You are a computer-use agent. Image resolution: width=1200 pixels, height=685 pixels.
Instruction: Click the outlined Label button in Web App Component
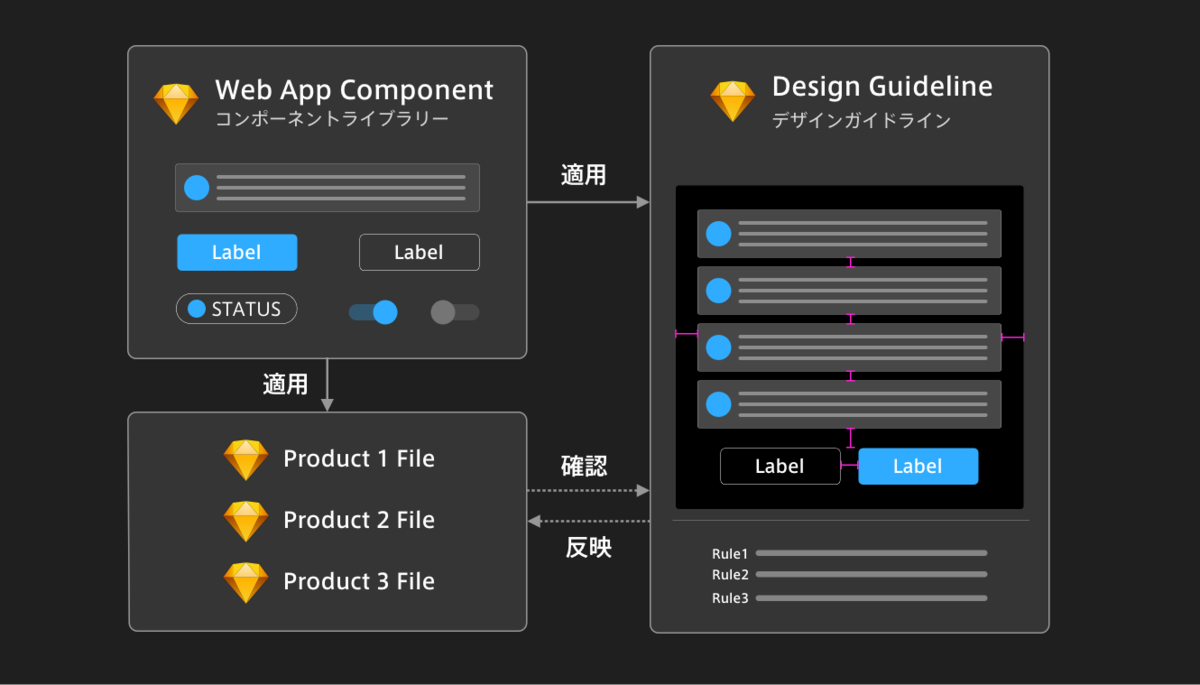tap(419, 252)
